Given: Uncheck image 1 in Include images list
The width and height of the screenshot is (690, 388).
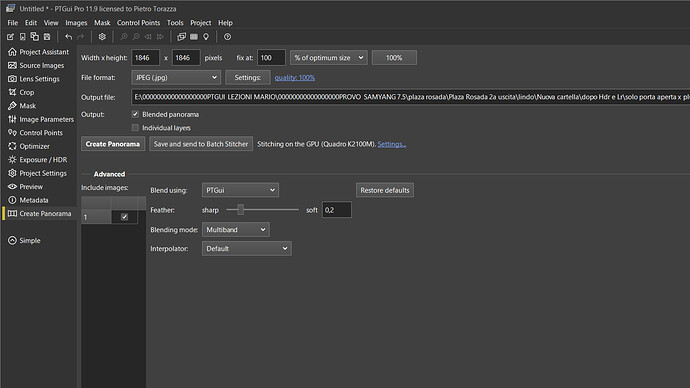Looking at the screenshot, I should pos(125,216).
